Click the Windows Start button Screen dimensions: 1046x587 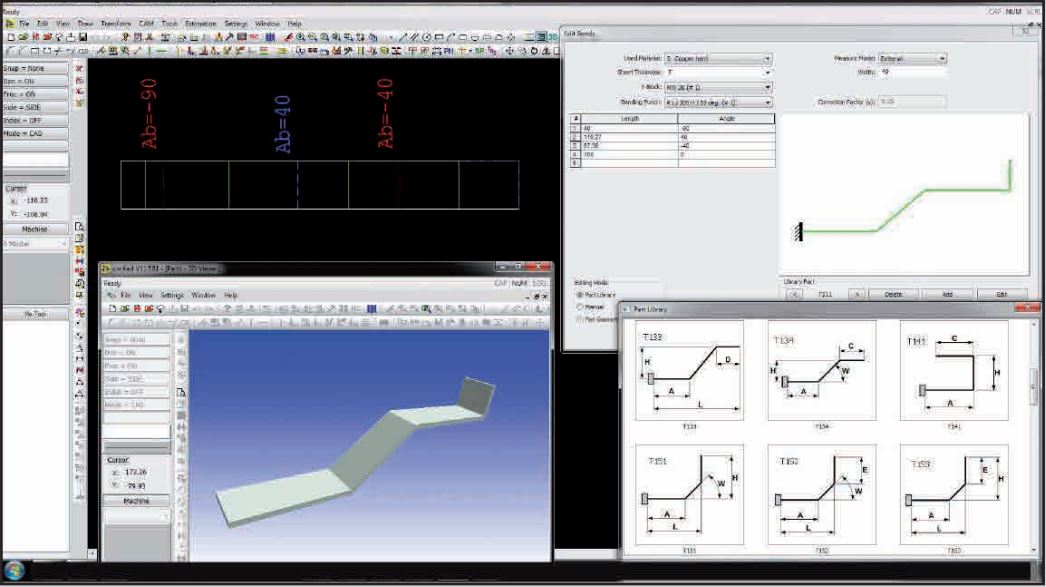tap(15, 571)
